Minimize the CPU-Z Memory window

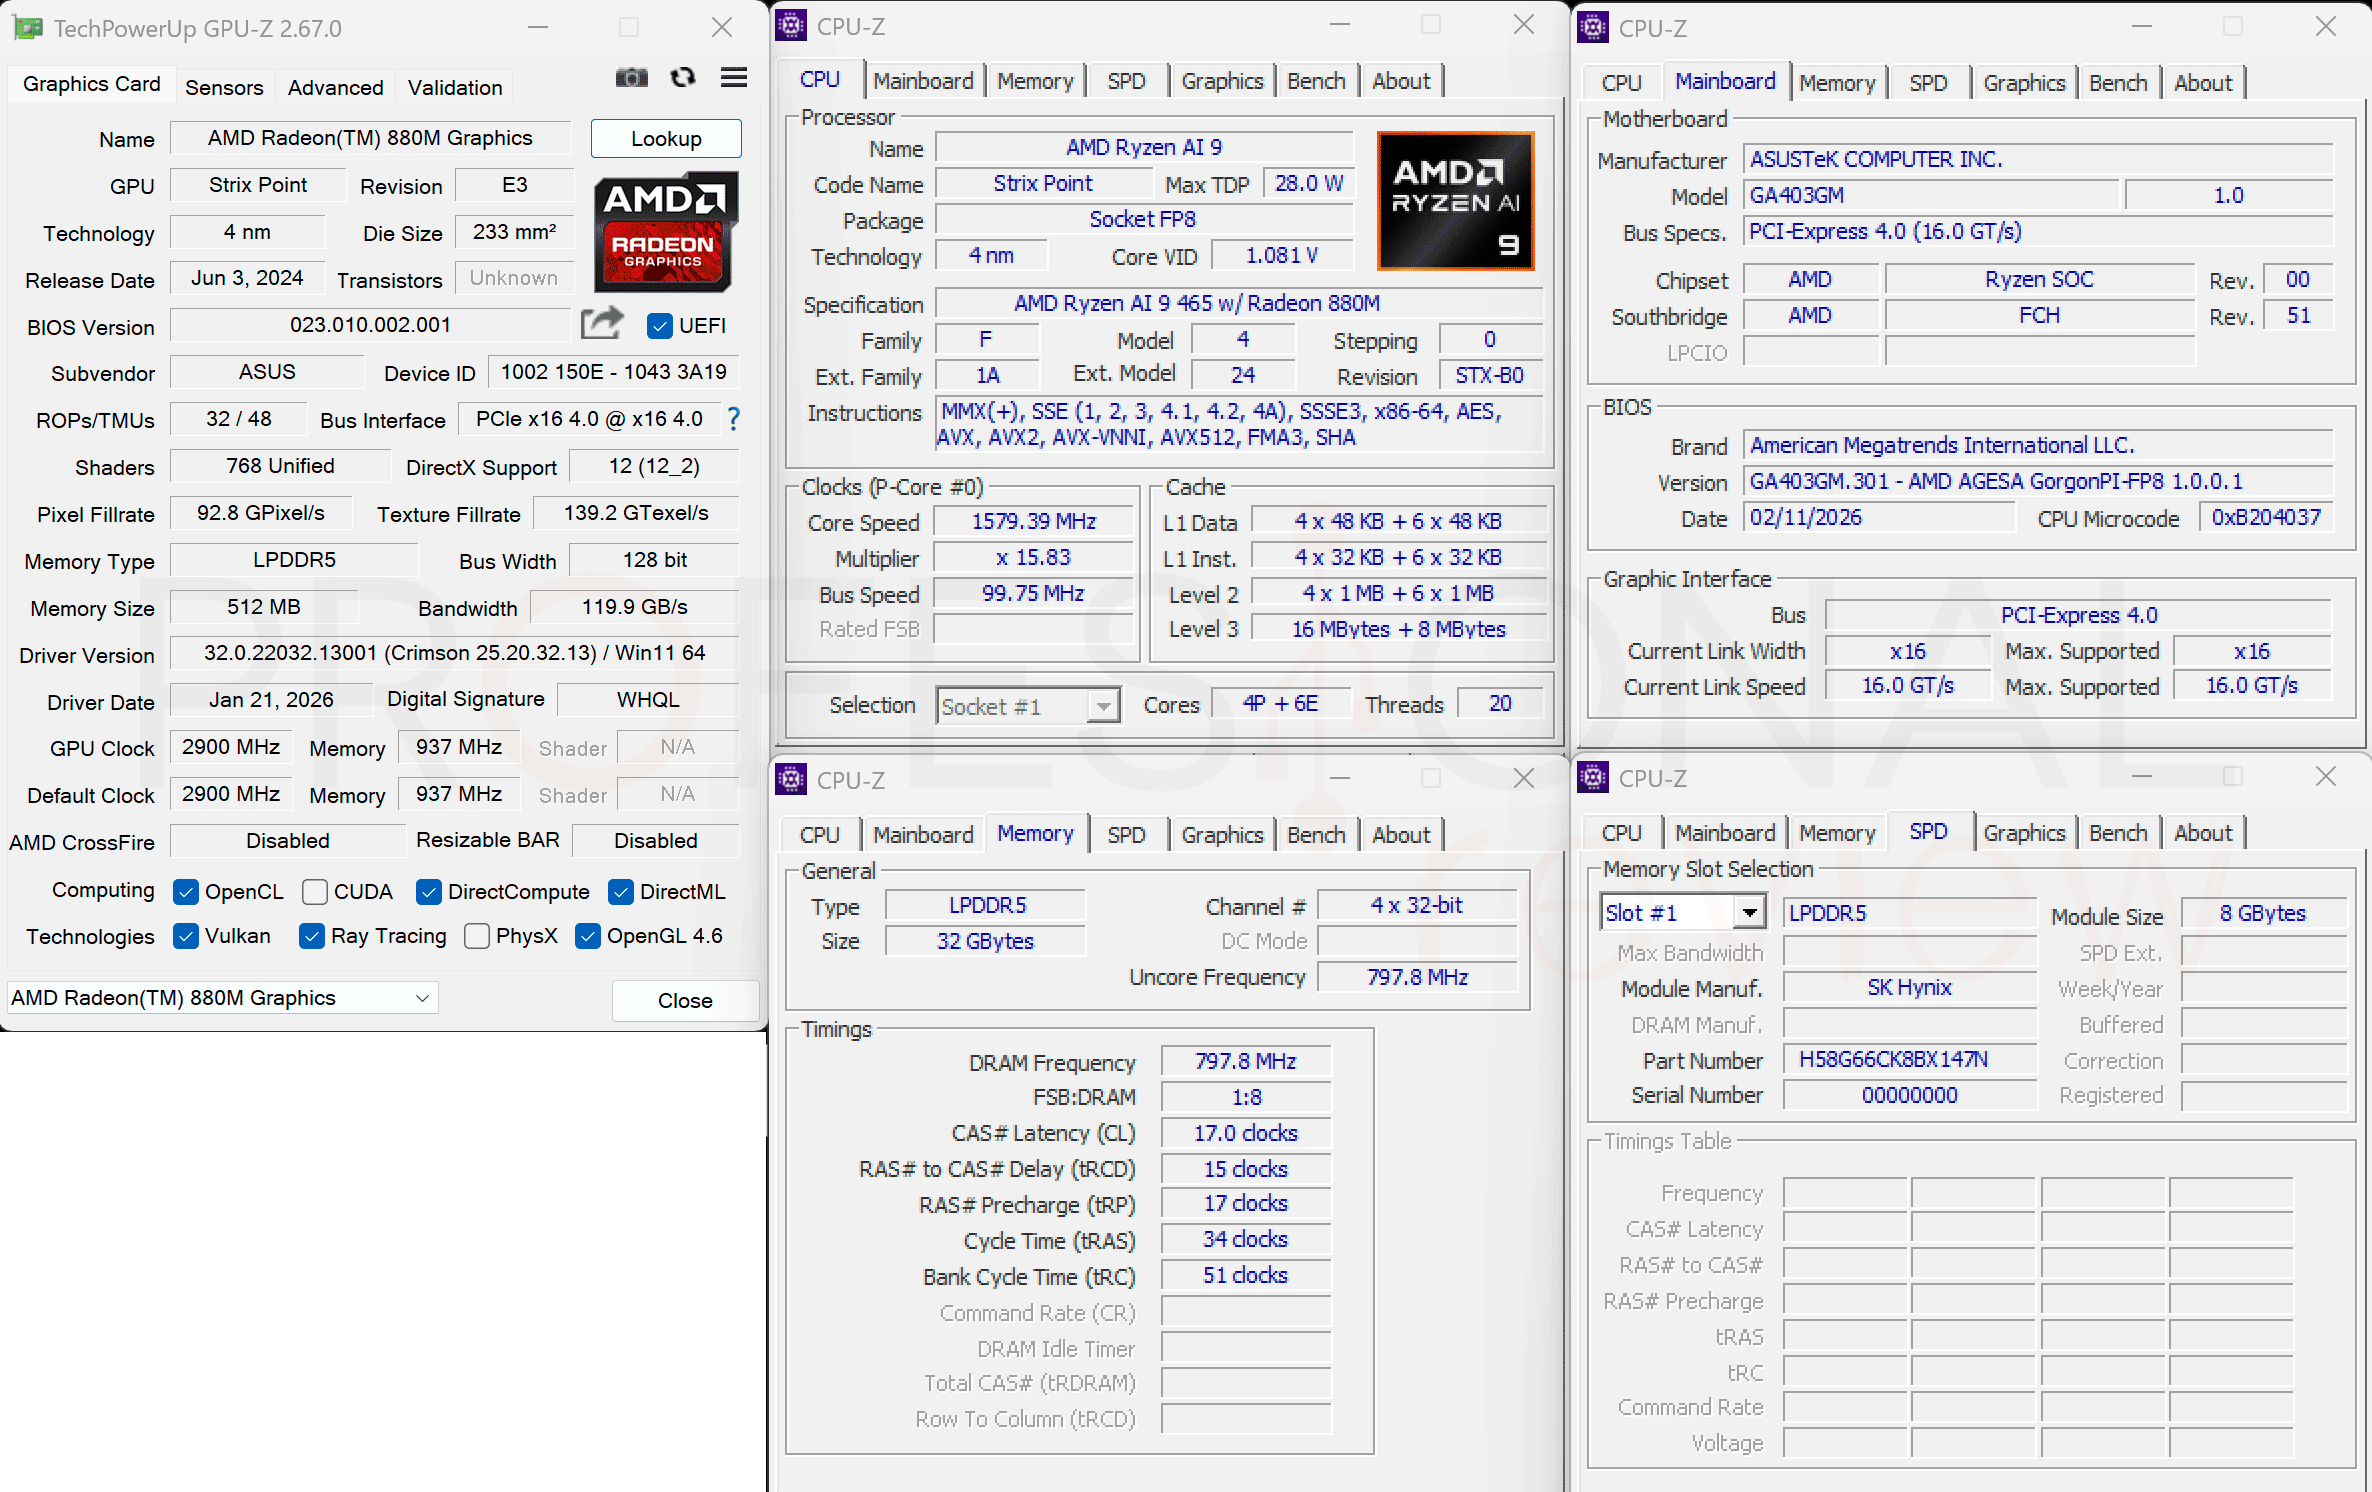click(1340, 779)
